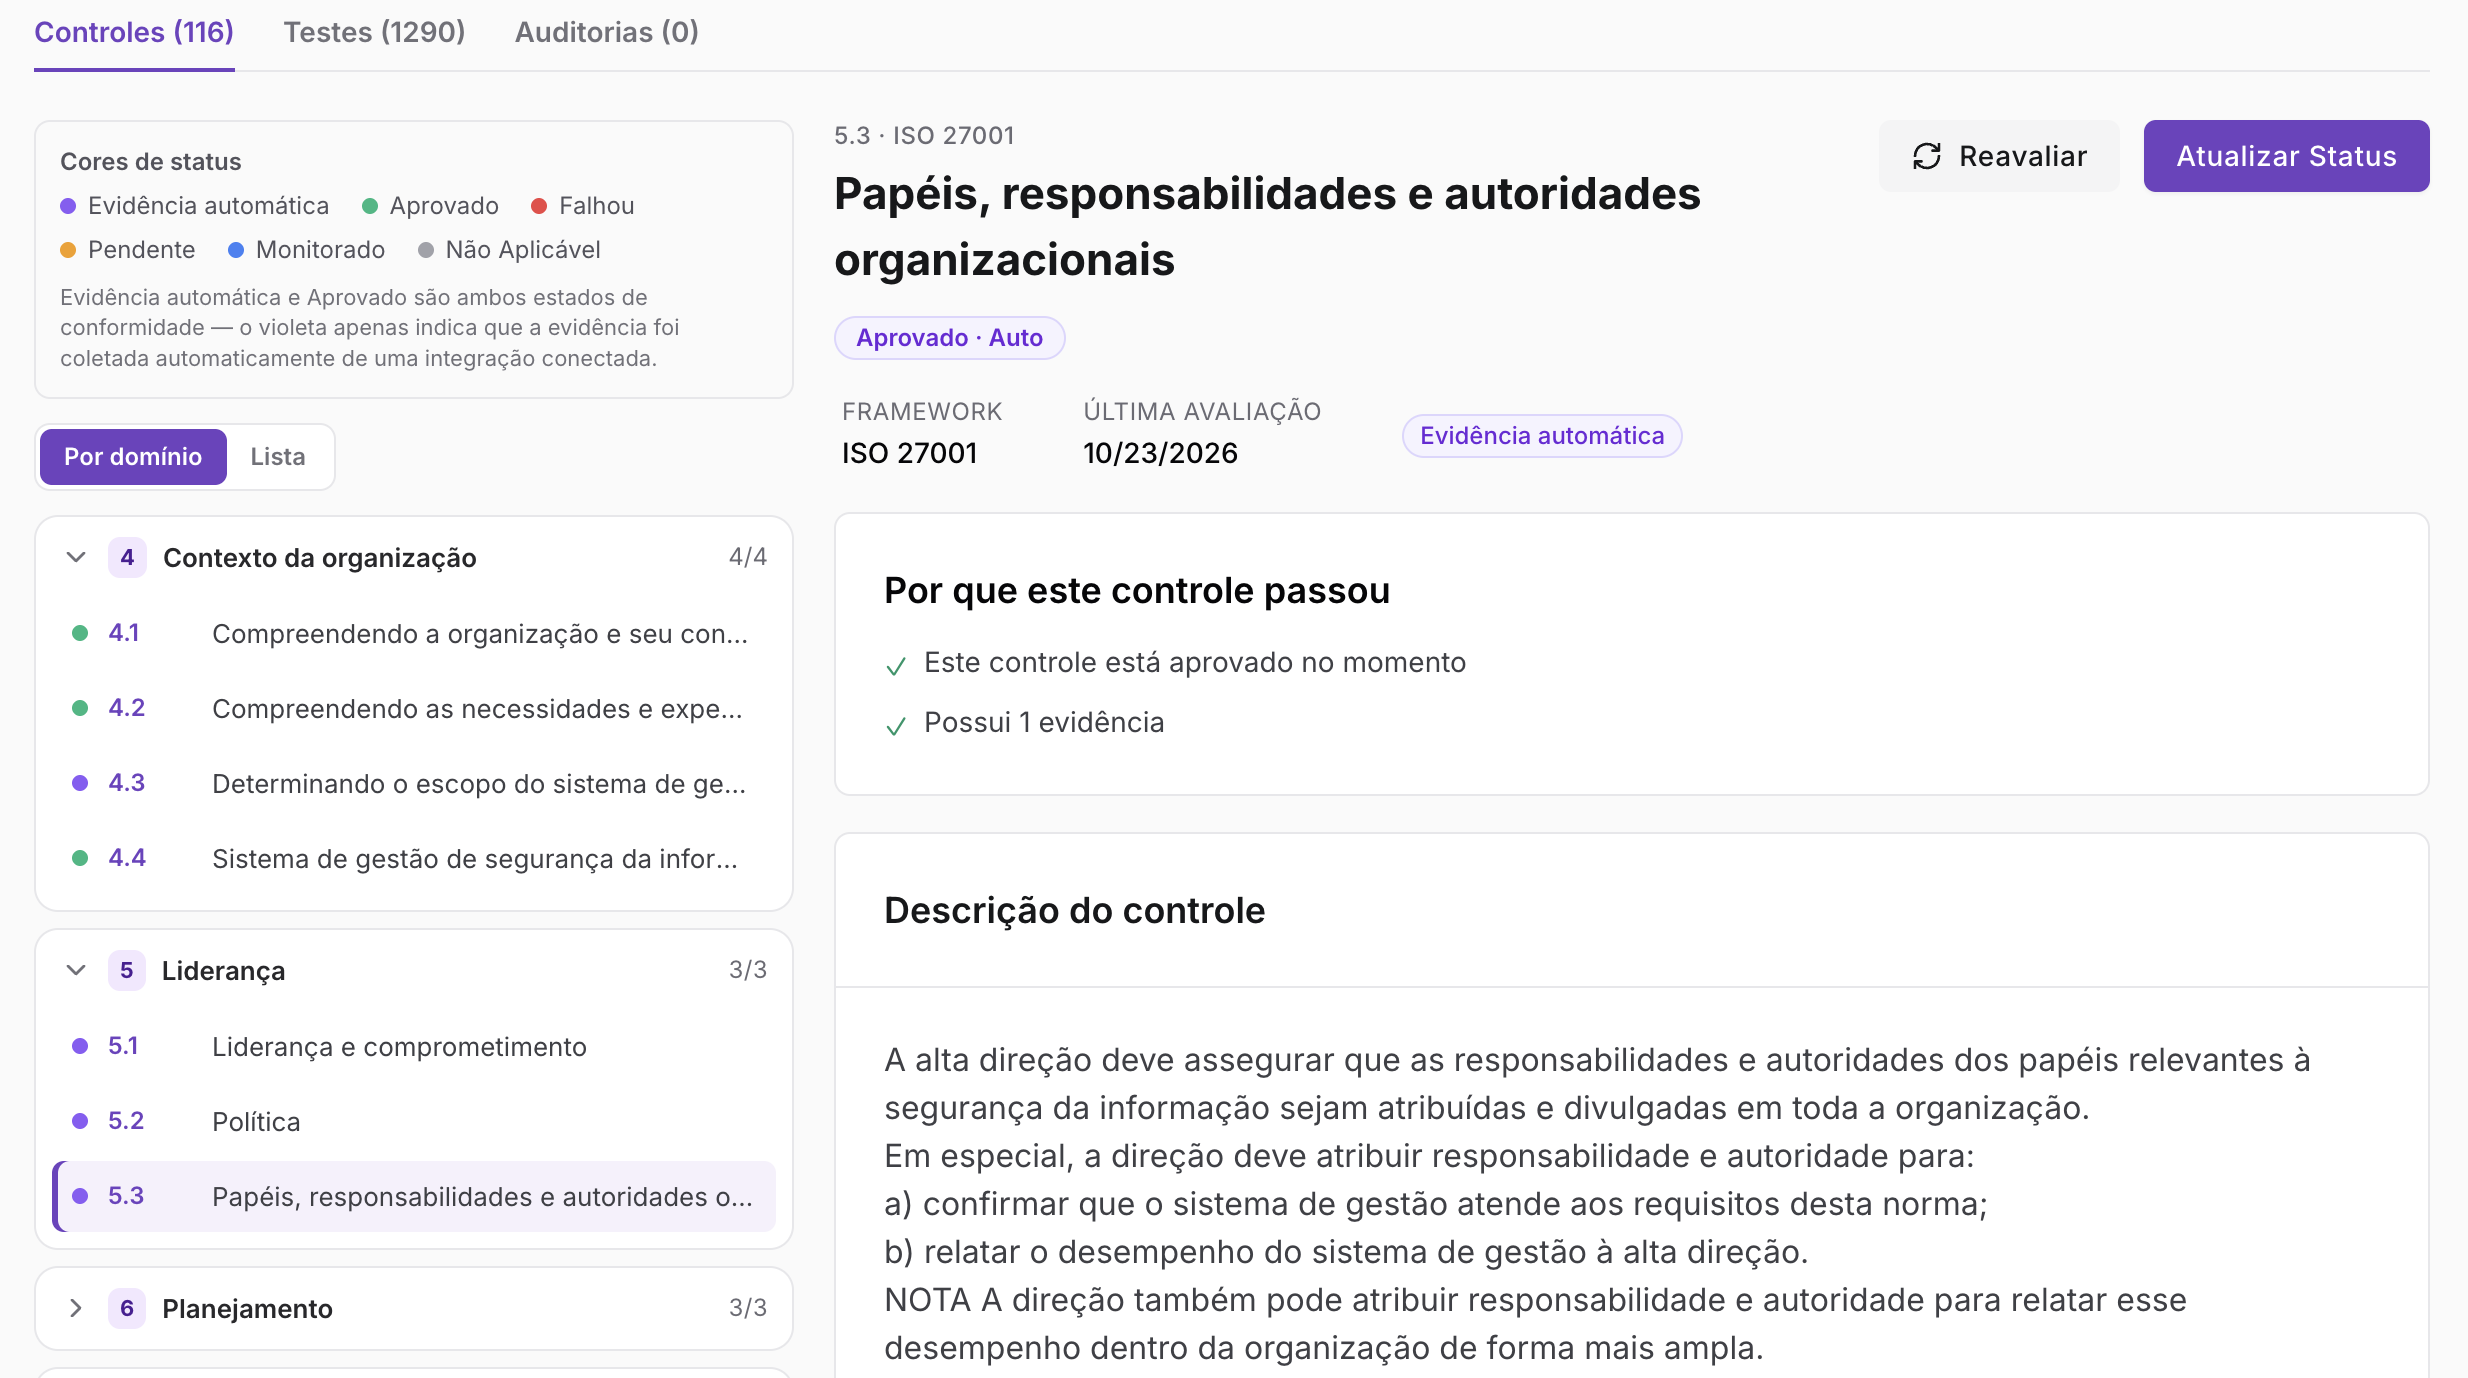Click the 10/23/2026 last evaluation date
This screenshot has height=1378, width=2468.
[x=1160, y=454]
